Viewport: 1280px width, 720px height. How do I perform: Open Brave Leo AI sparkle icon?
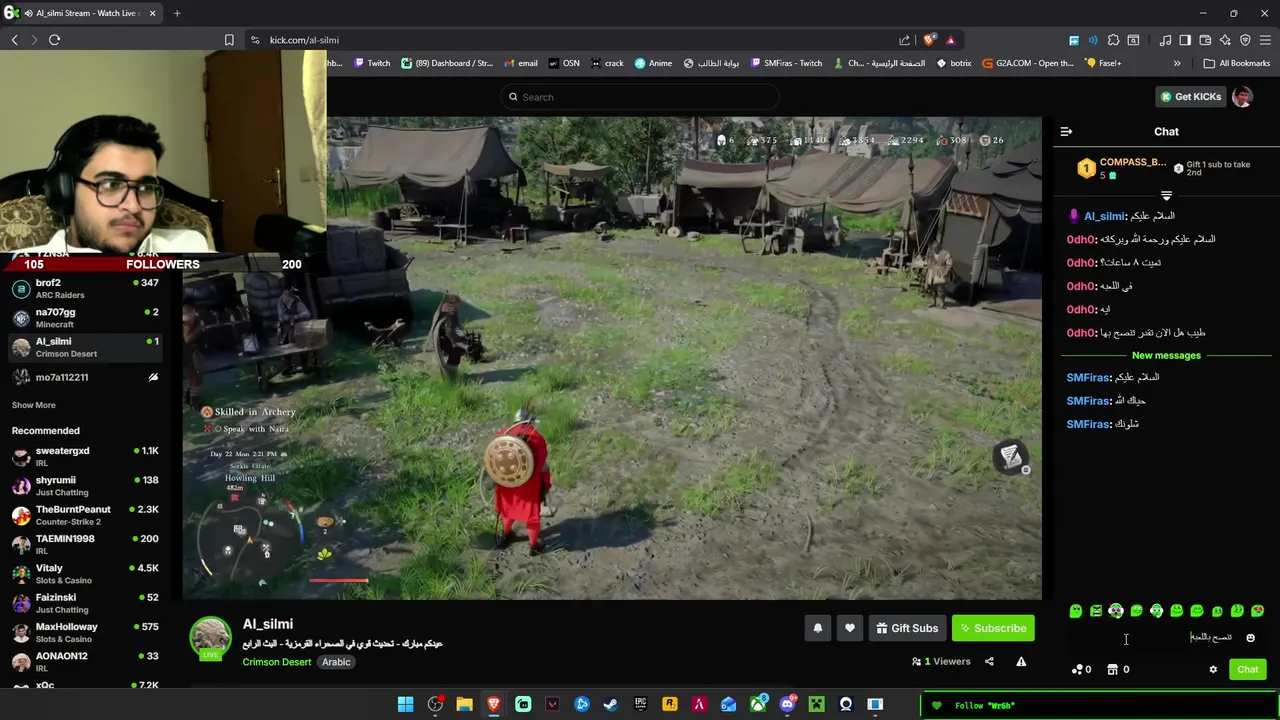tap(1225, 40)
